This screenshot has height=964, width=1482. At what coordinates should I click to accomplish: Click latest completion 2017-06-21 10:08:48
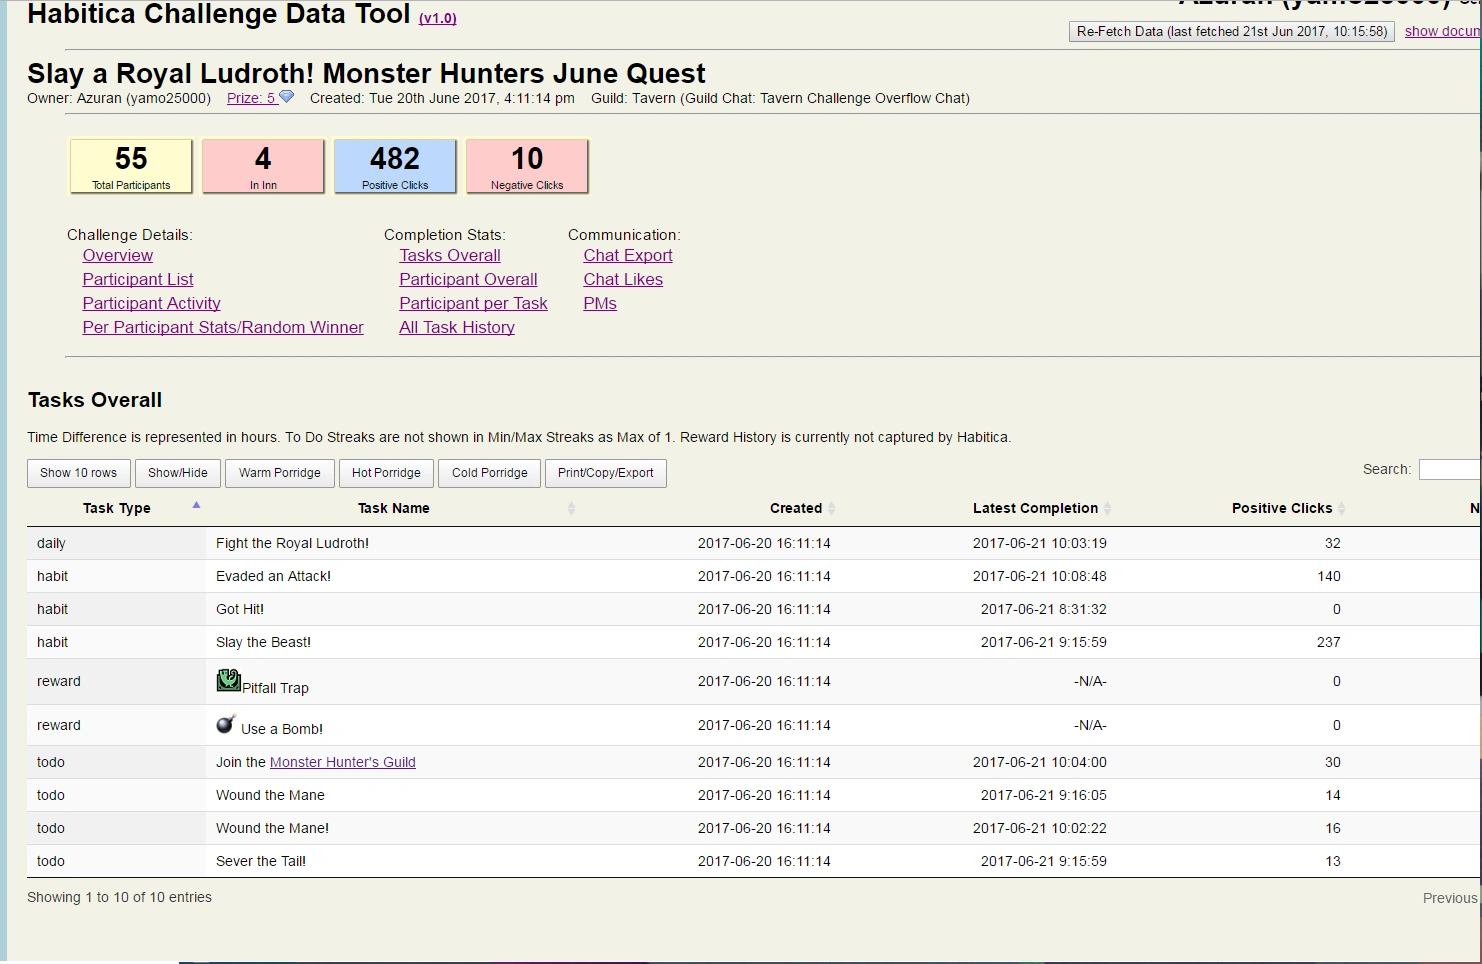(1040, 576)
